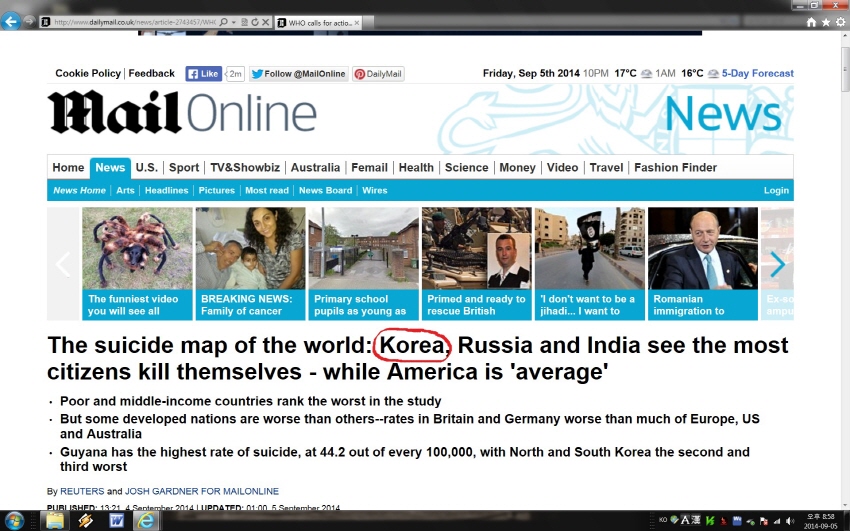Click the address bar URL field
Screen dimensions: 850x531
[x=134, y=22]
